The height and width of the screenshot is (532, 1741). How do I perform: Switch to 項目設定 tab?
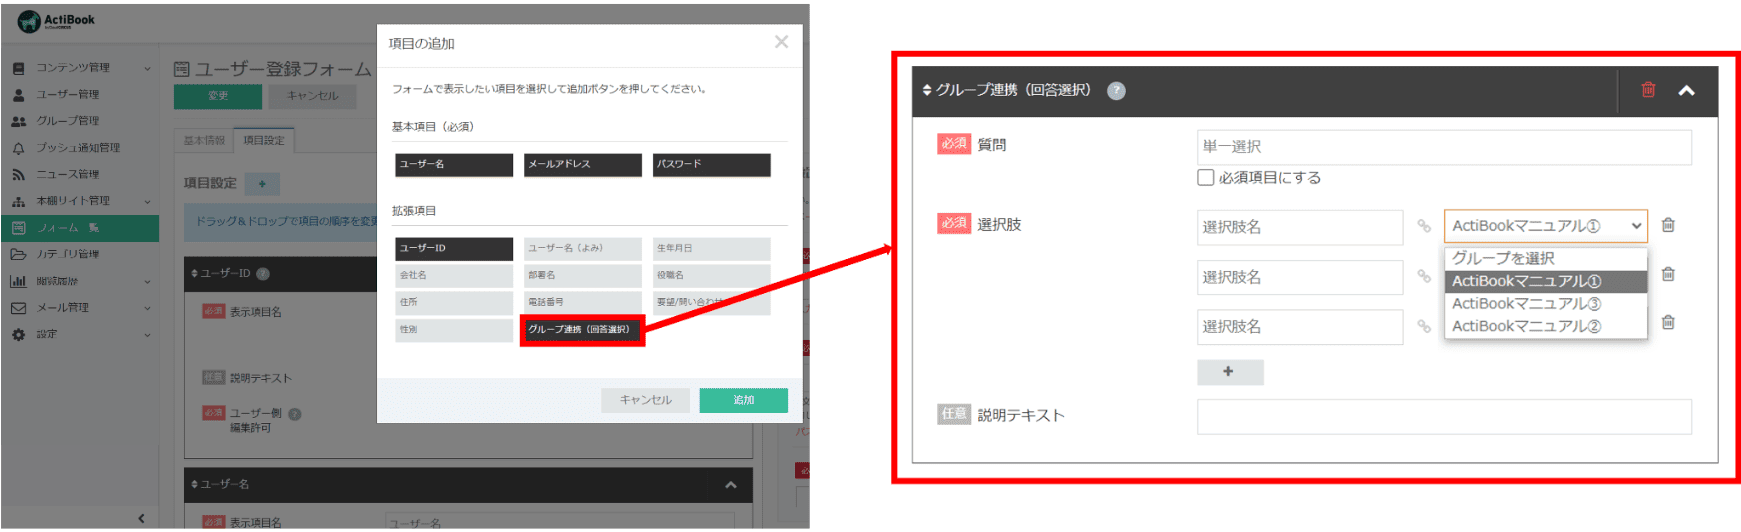pos(264,141)
